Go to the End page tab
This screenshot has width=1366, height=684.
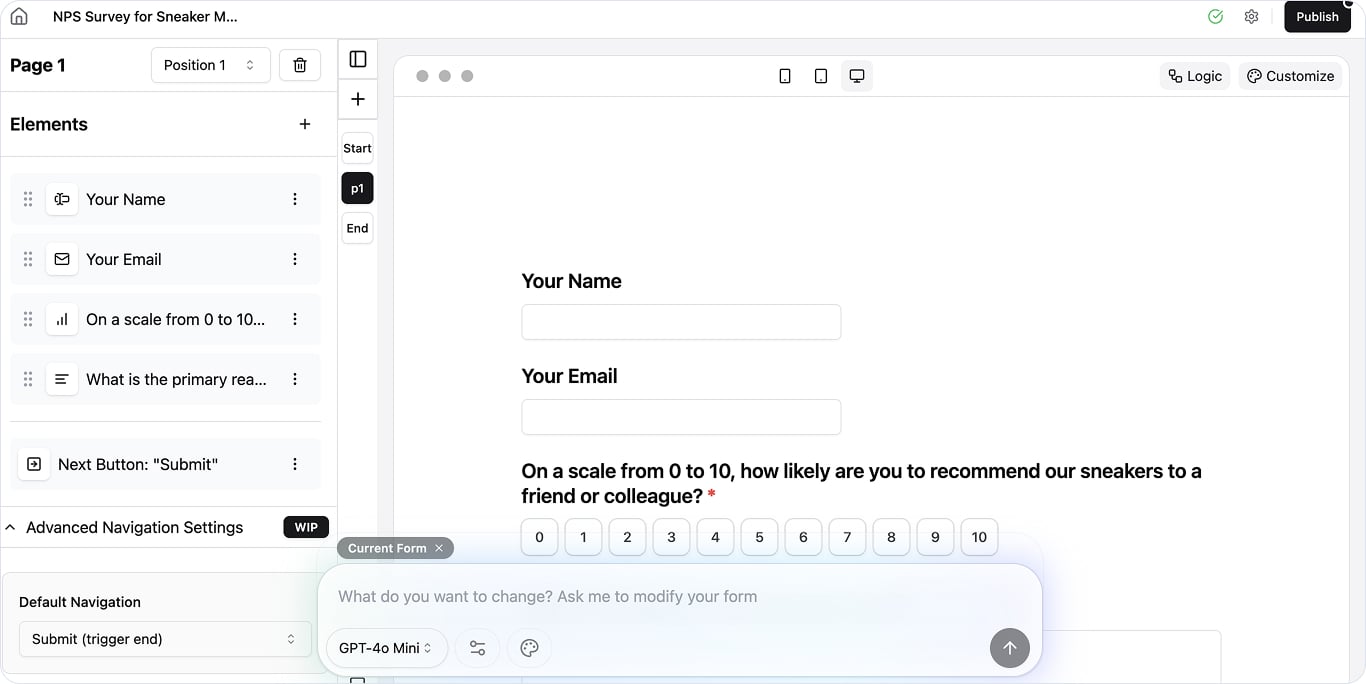(357, 228)
